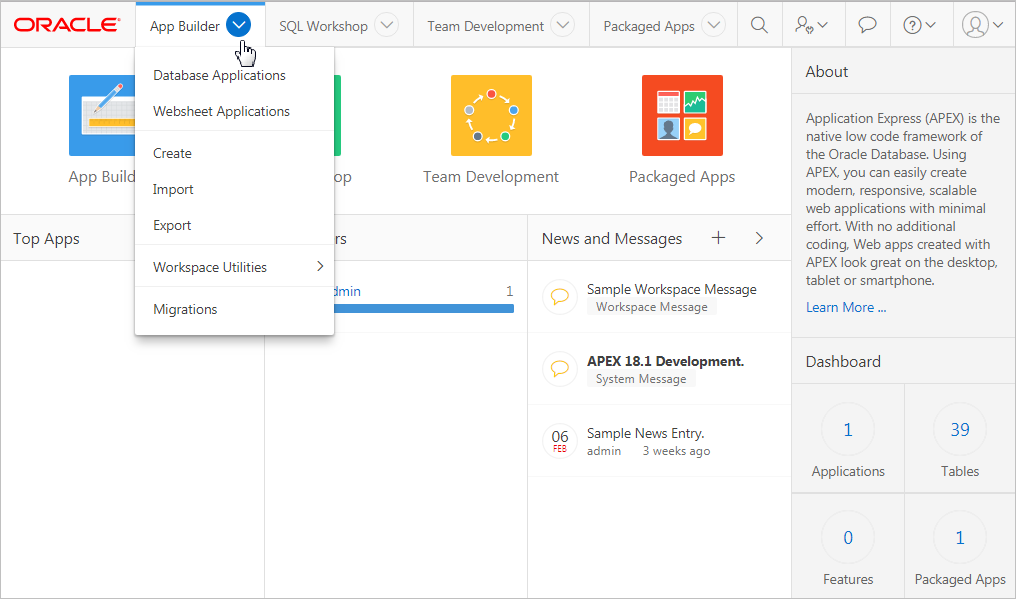Open the help question mark menu
The image size is (1016, 599).
coord(919,26)
